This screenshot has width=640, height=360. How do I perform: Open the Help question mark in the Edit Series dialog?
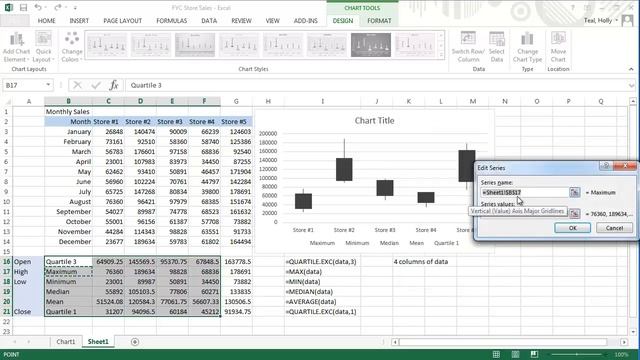tap(606, 165)
